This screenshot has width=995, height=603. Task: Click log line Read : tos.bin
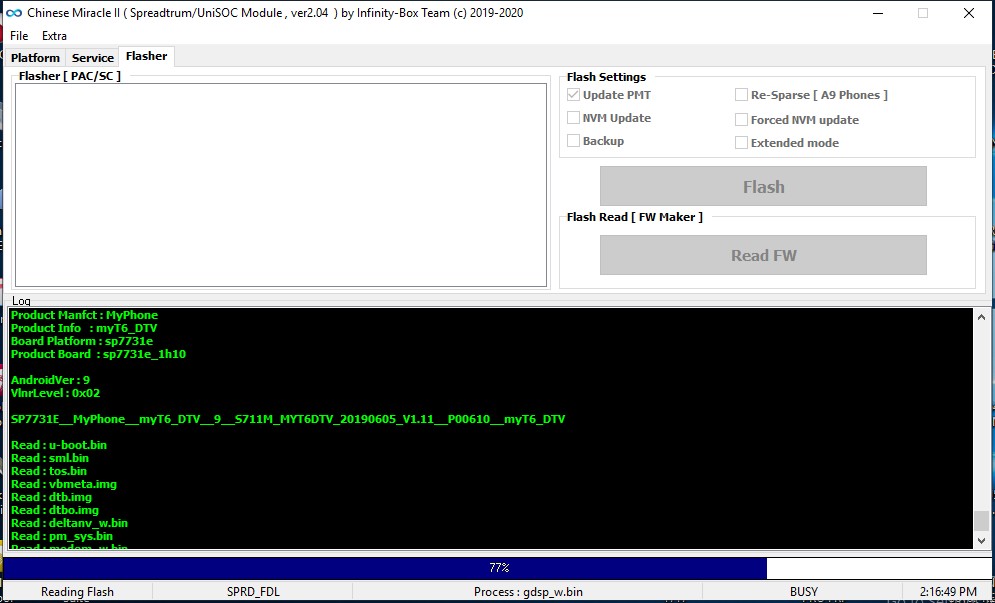(x=49, y=471)
